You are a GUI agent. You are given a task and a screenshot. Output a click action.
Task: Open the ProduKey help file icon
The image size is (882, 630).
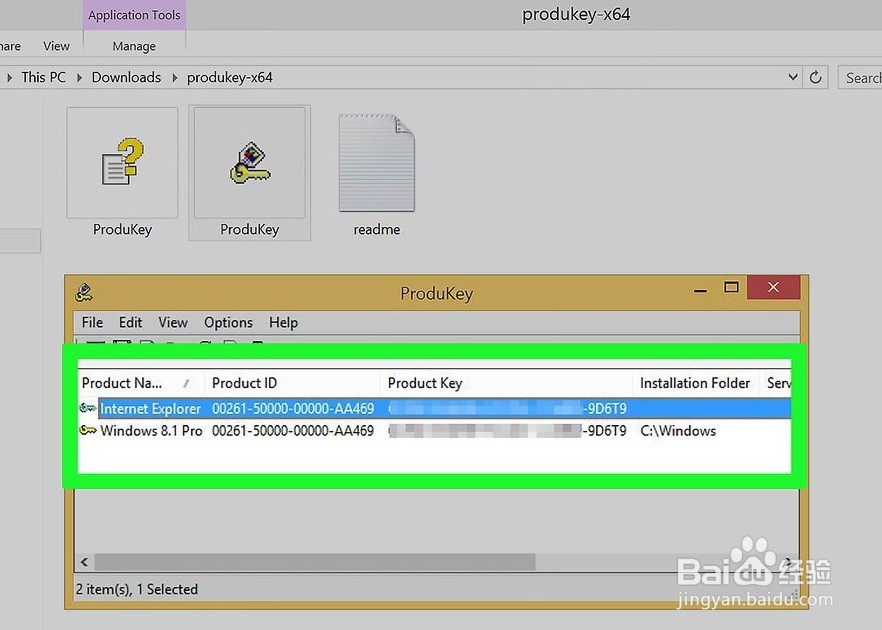[122, 163]
